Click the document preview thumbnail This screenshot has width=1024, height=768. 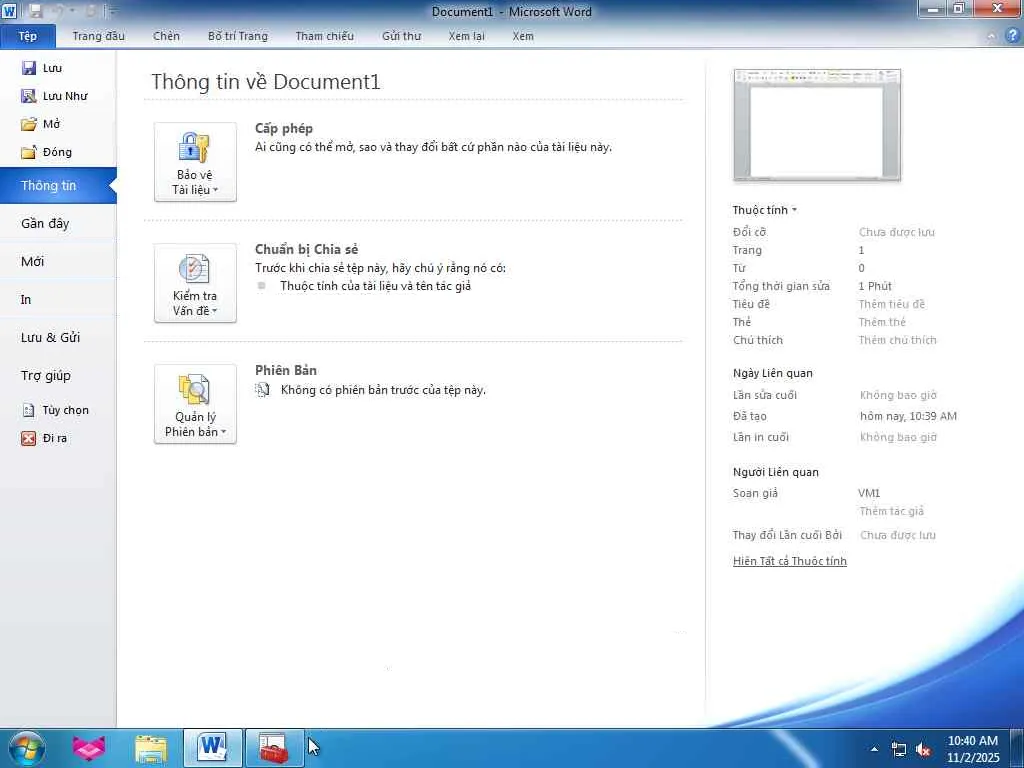tap(817, 125)
